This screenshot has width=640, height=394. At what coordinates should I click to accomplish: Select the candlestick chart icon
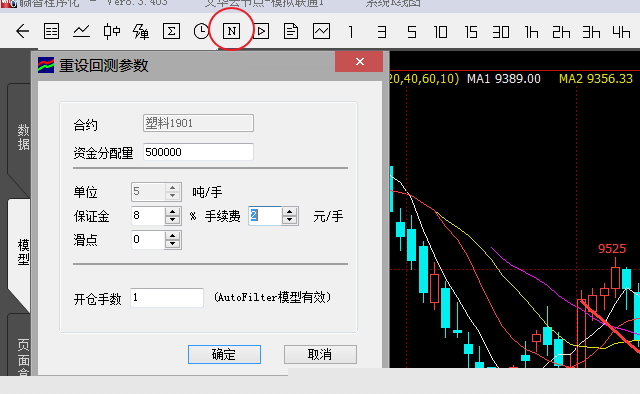111,31
